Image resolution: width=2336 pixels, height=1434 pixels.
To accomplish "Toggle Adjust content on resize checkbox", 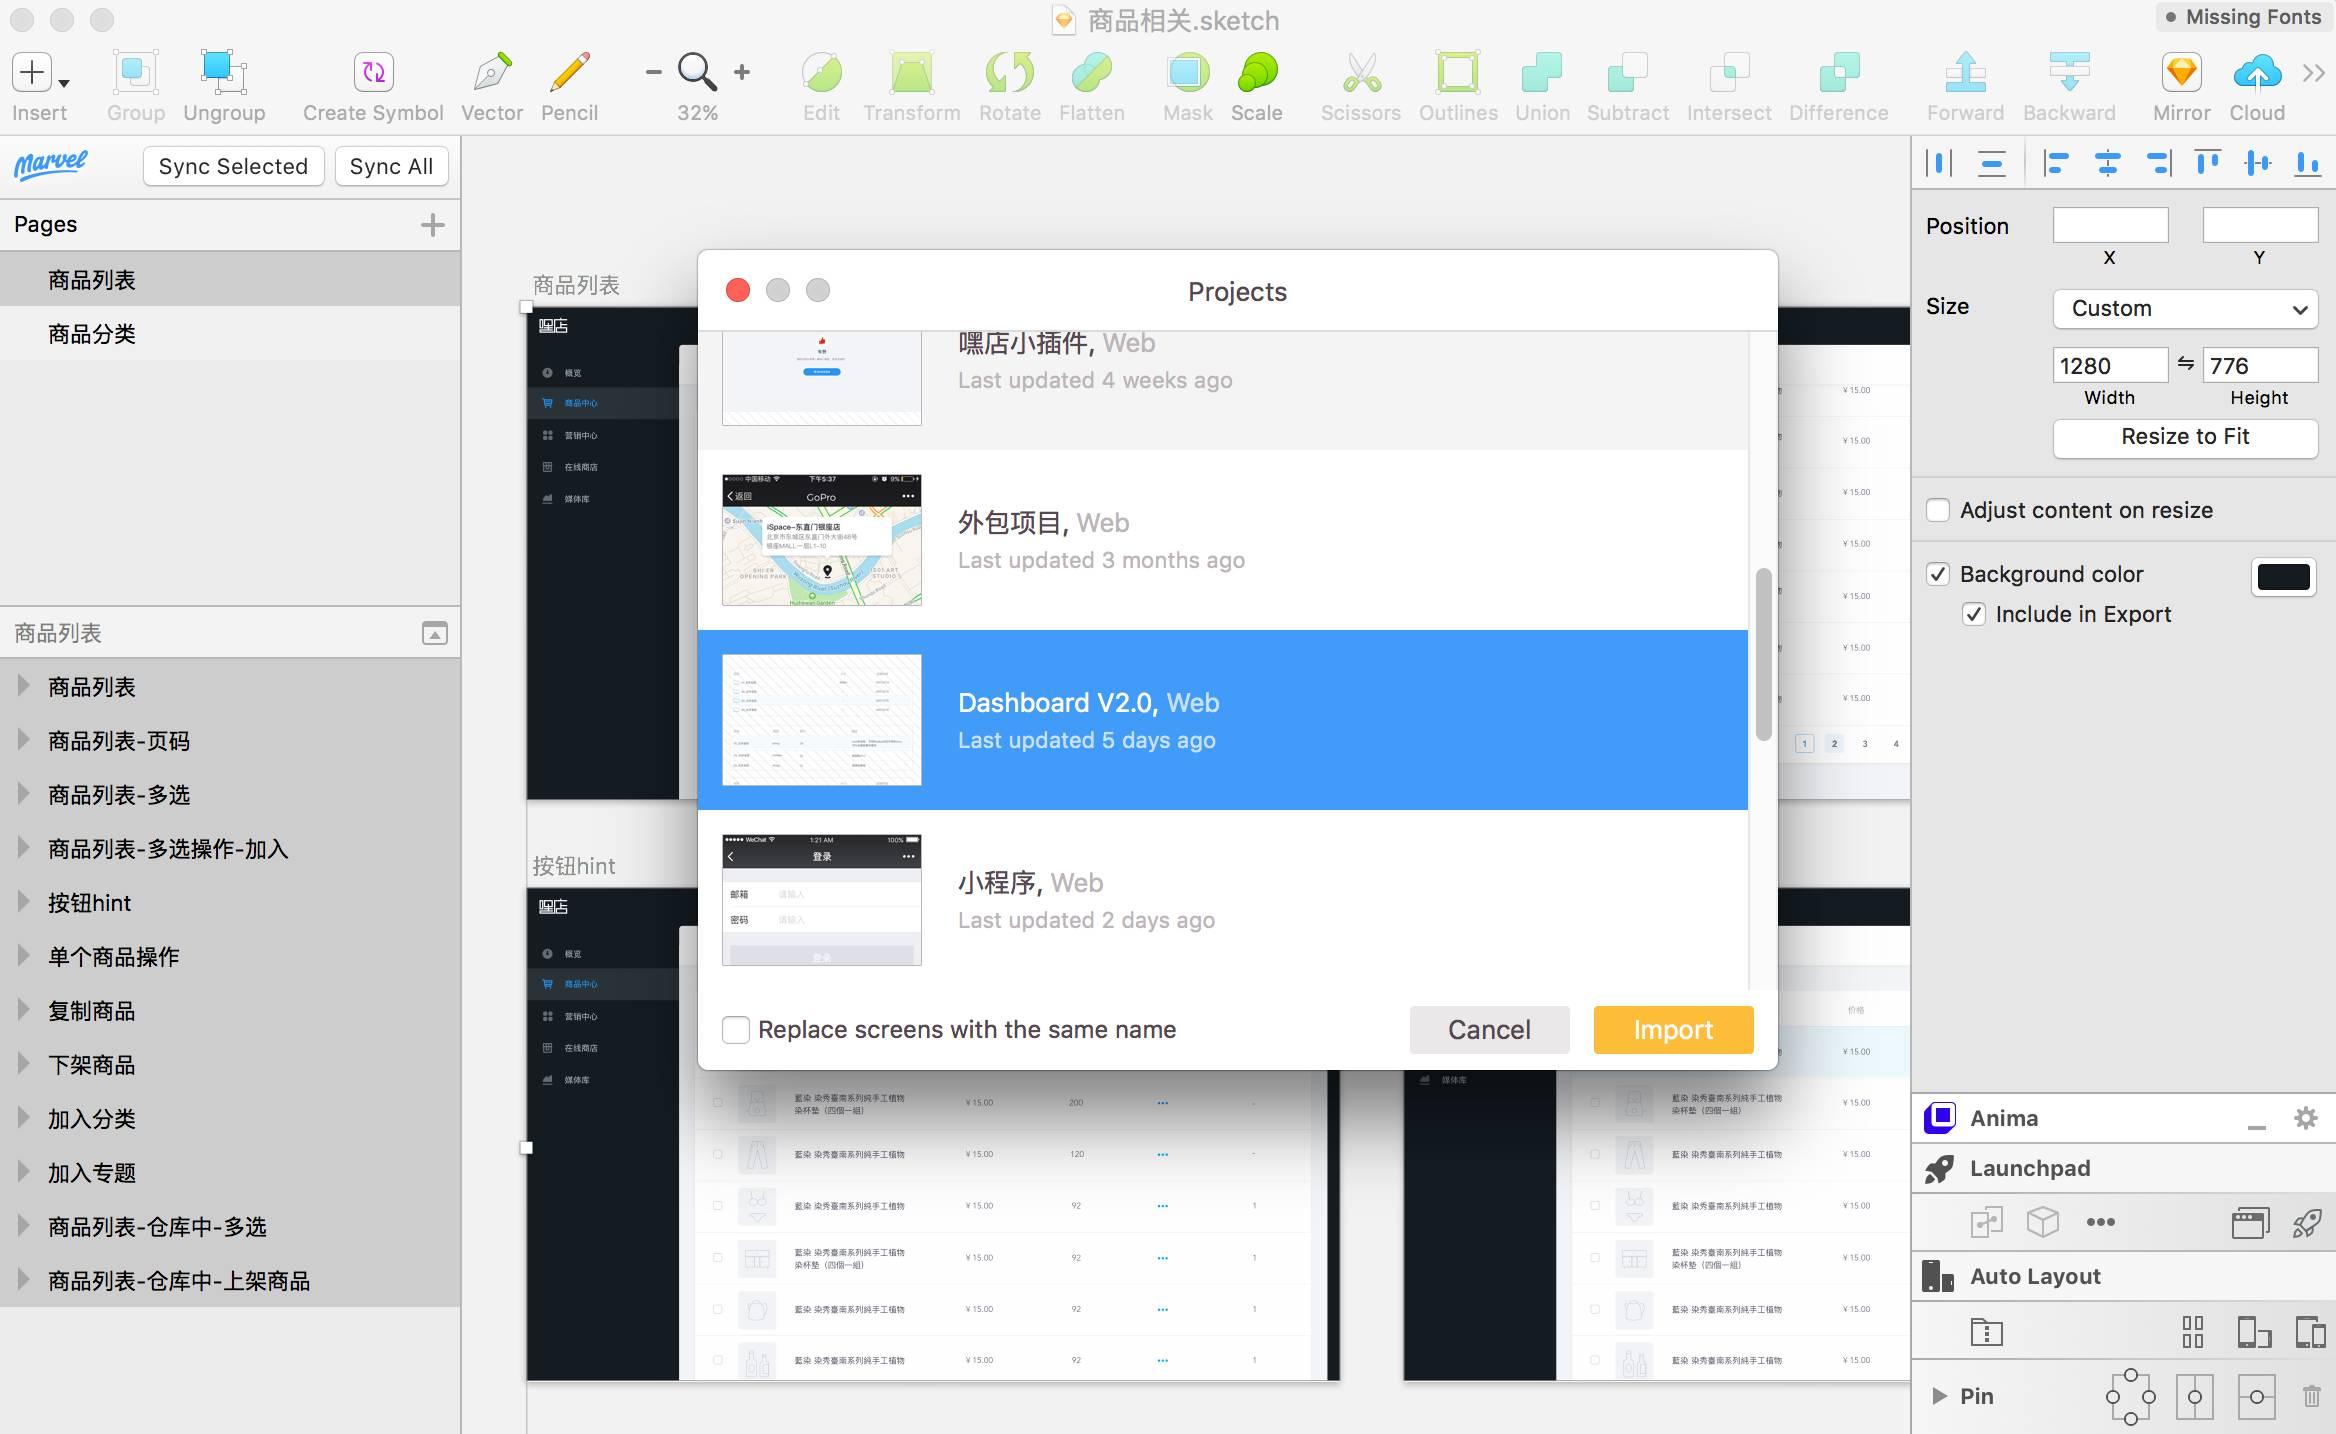I will (1938, 510).
